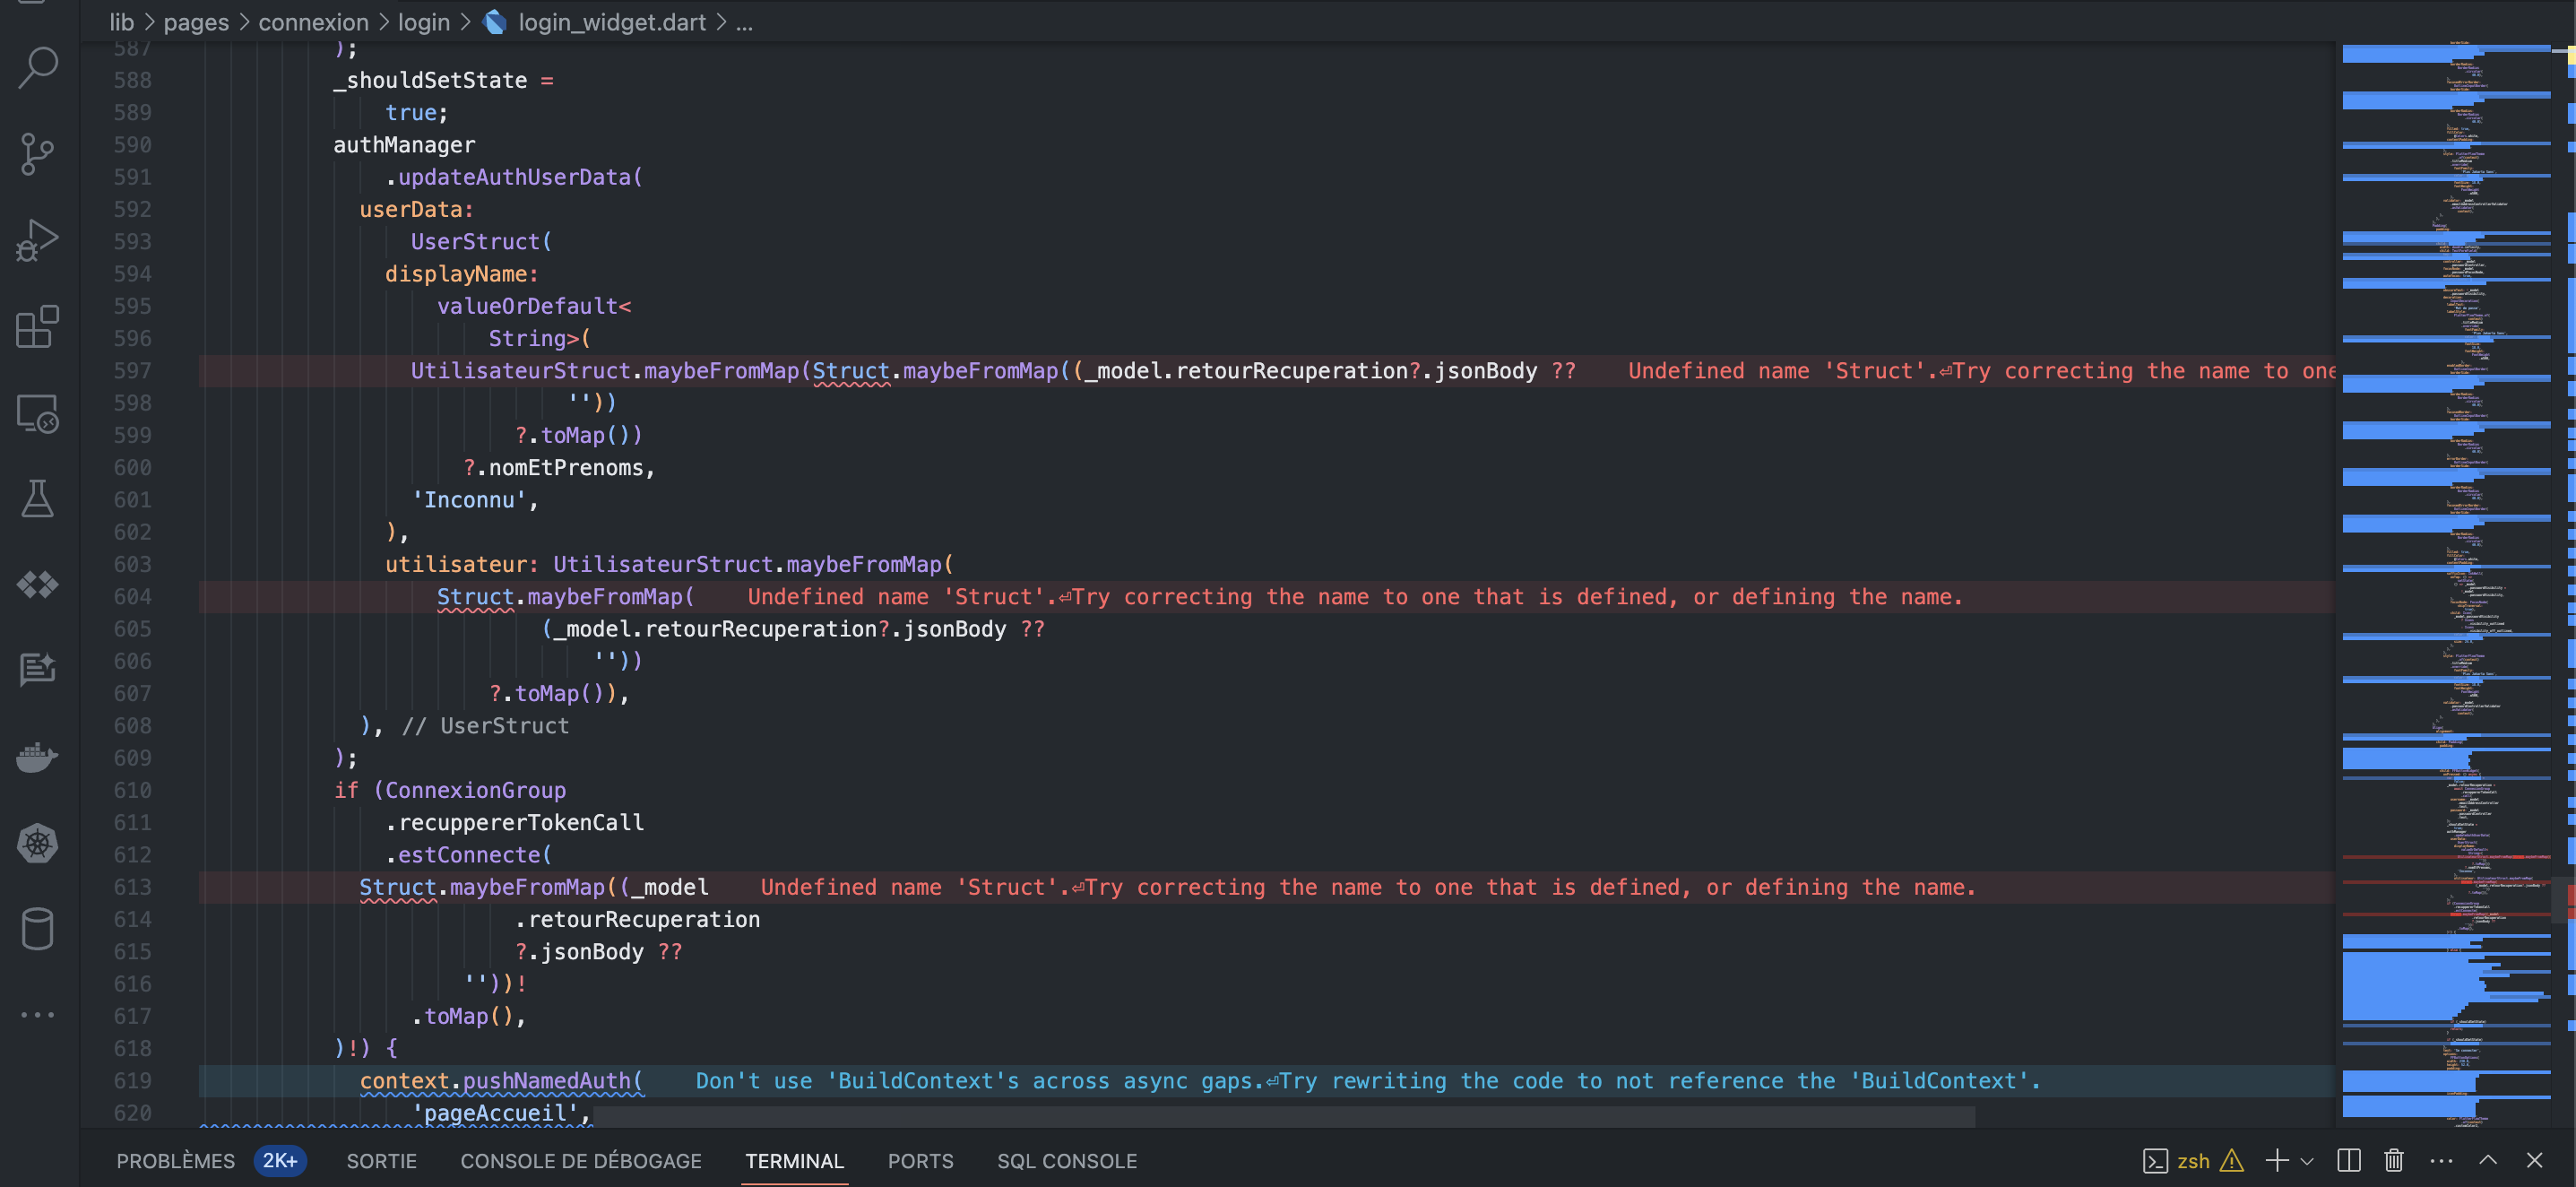Screen dimensions: 2576x1187
Task: Click .recuppererTokenCall on line 611
Action: pos(514,823)
